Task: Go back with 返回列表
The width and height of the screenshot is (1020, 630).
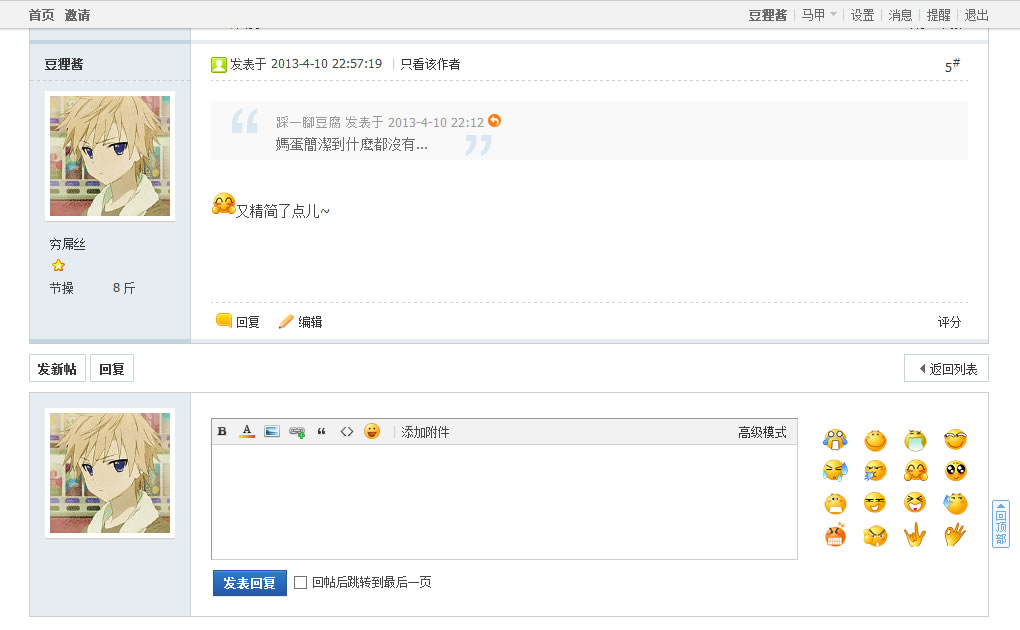Action: (946, 369)
